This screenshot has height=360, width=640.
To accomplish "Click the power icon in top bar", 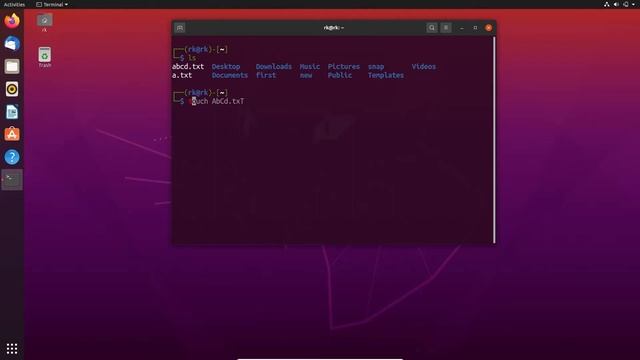I will coord(626,4).
